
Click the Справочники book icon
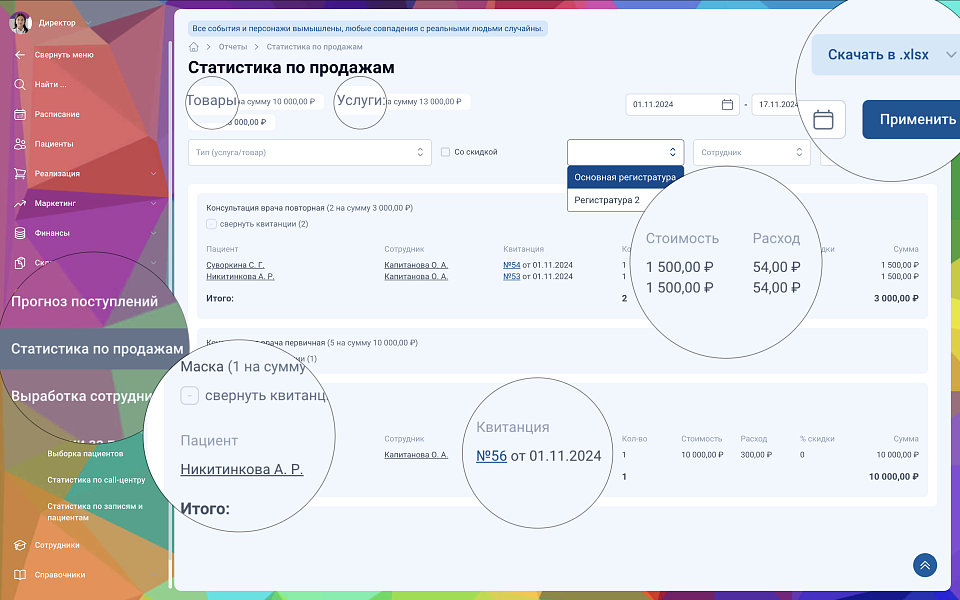click(x=19, y=575)
